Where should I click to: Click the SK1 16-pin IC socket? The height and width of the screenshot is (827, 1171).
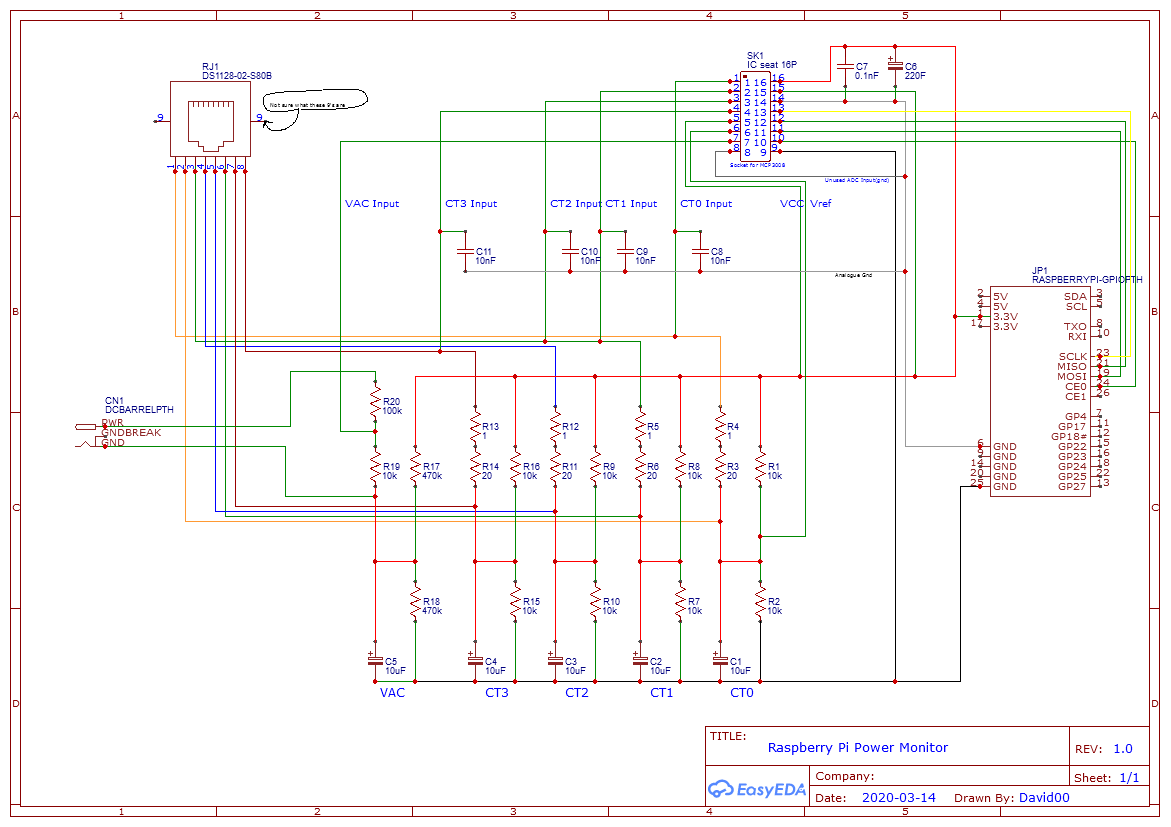click(754, 116)
